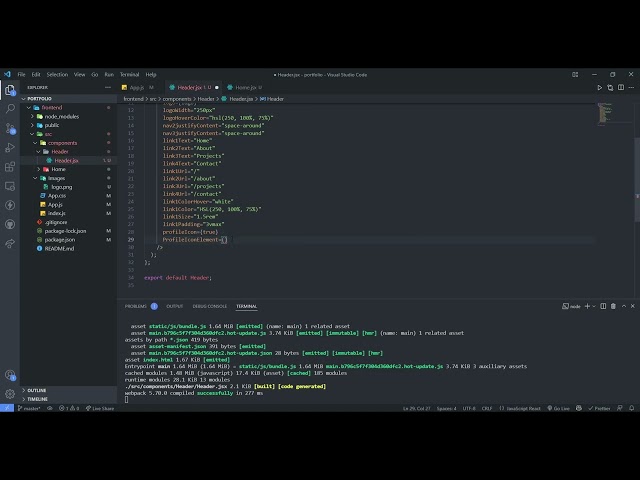The width and height of the screenshot is (640, 480).
Task: Click the remote window indicator in status bar
Action: coord(7,408)
